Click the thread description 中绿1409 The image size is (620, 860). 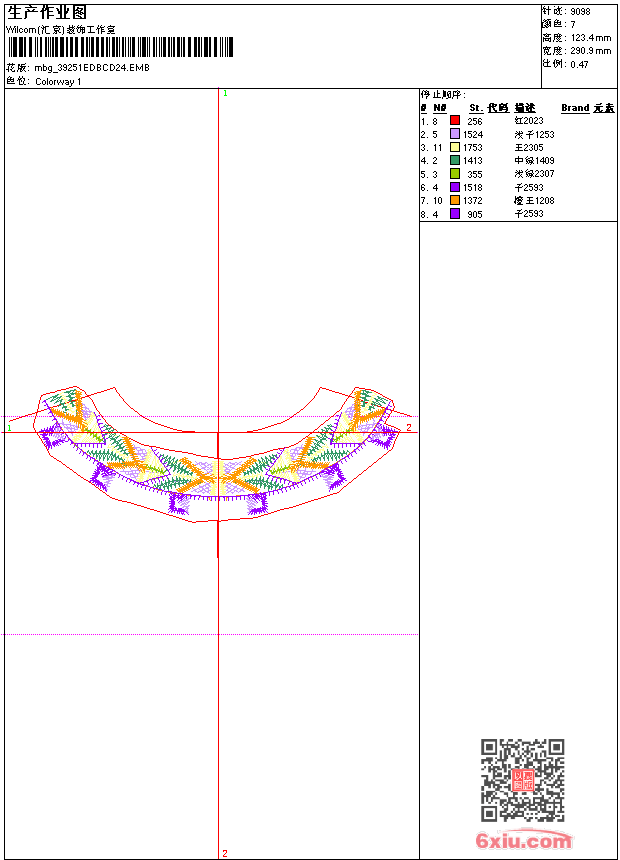pos(534,161)
